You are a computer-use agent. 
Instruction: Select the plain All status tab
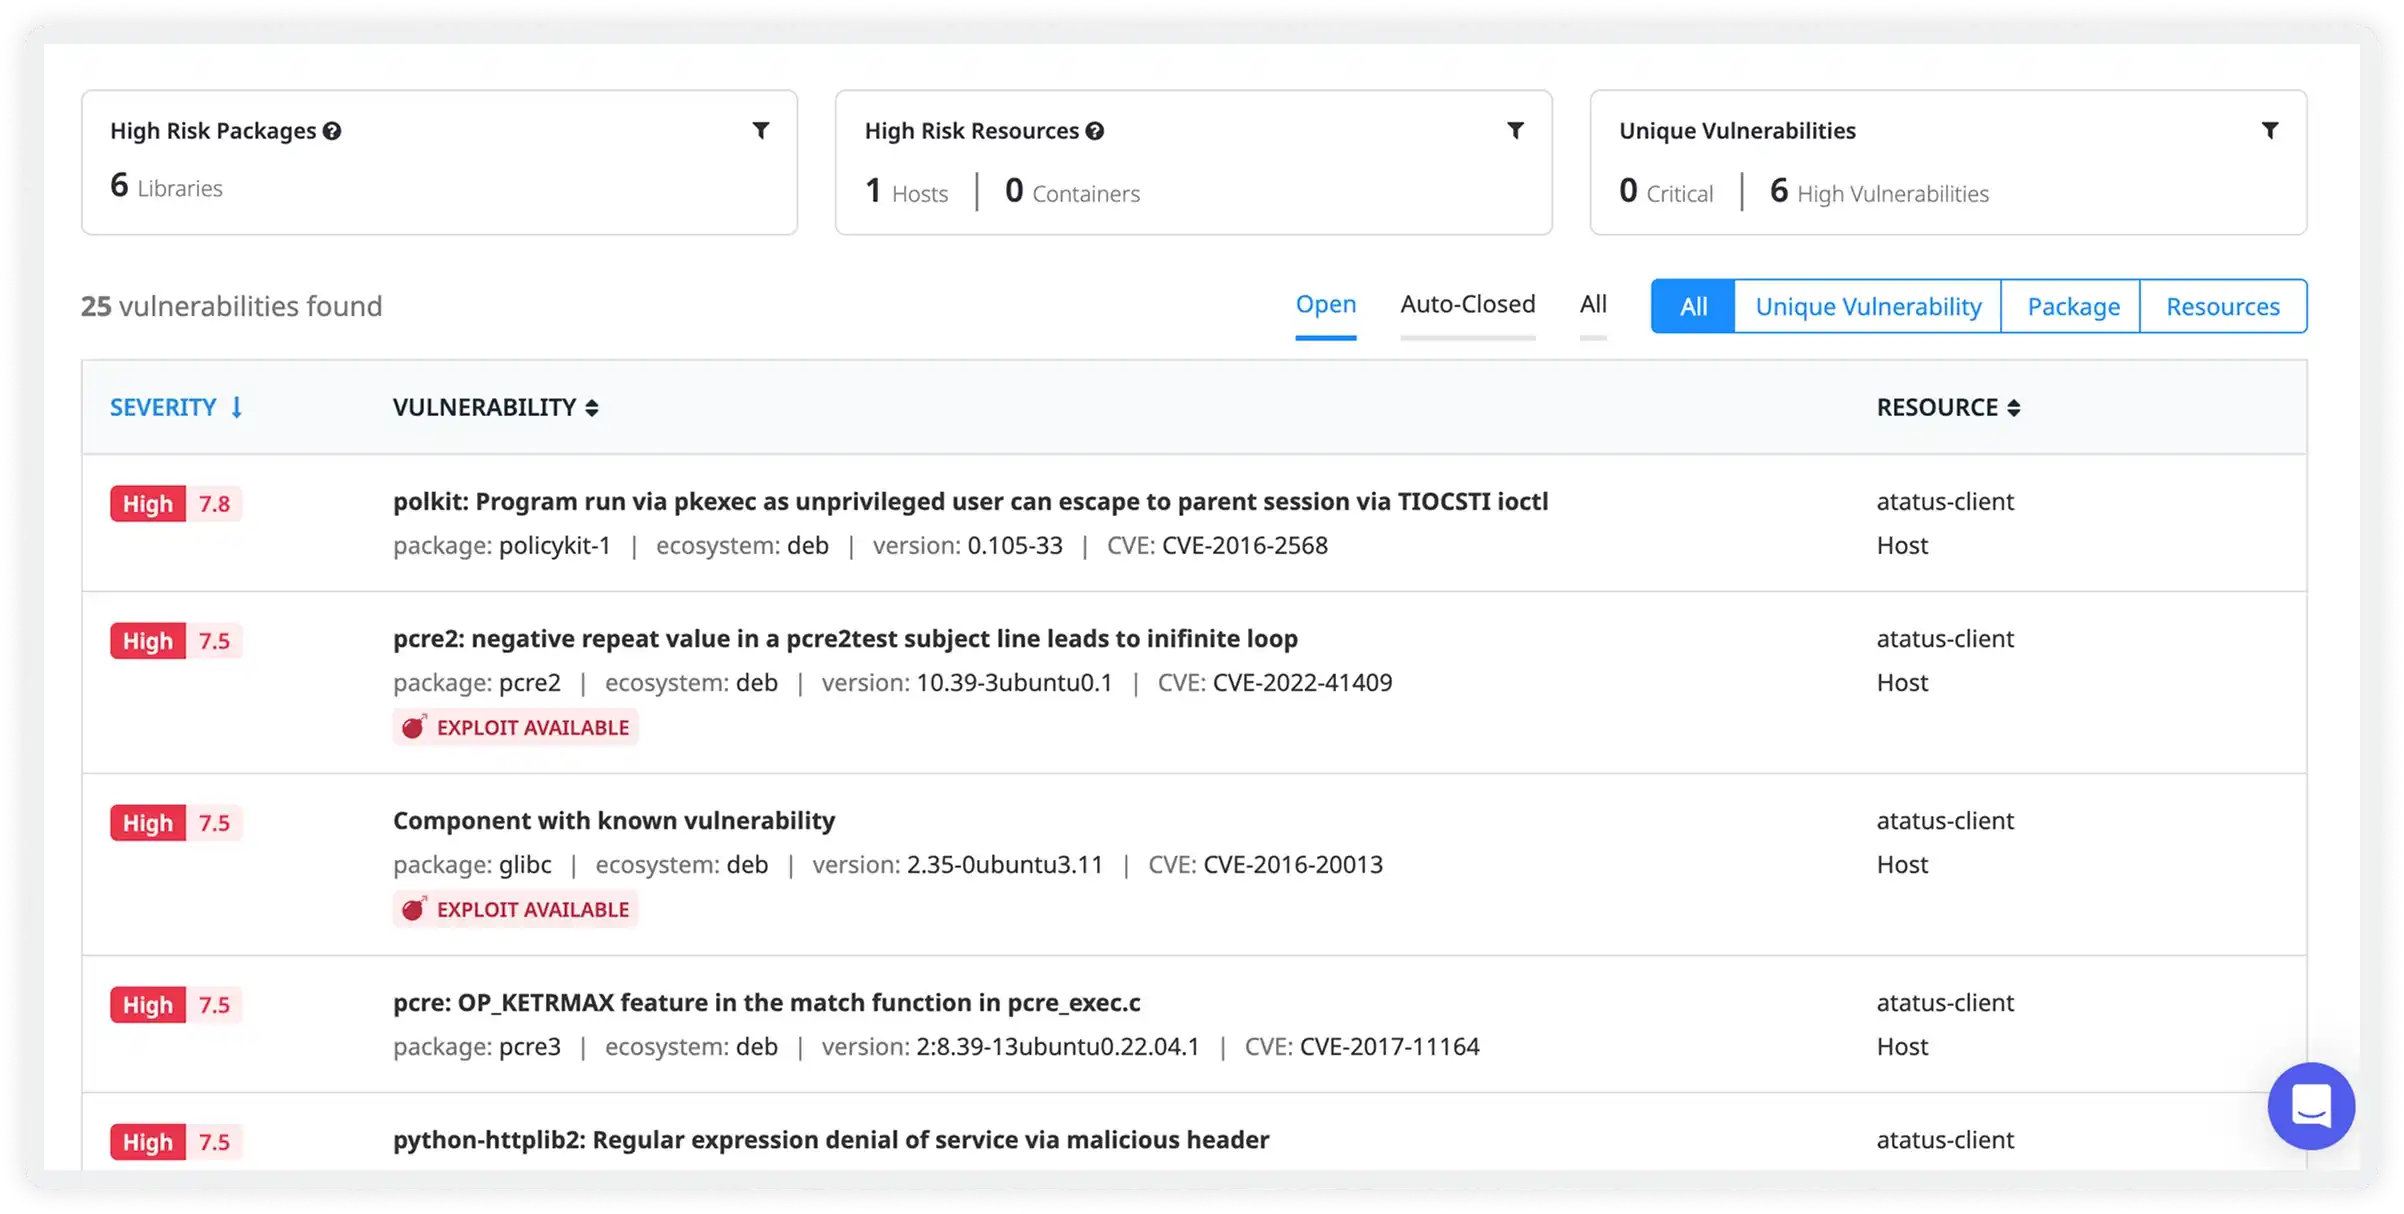1593,304
